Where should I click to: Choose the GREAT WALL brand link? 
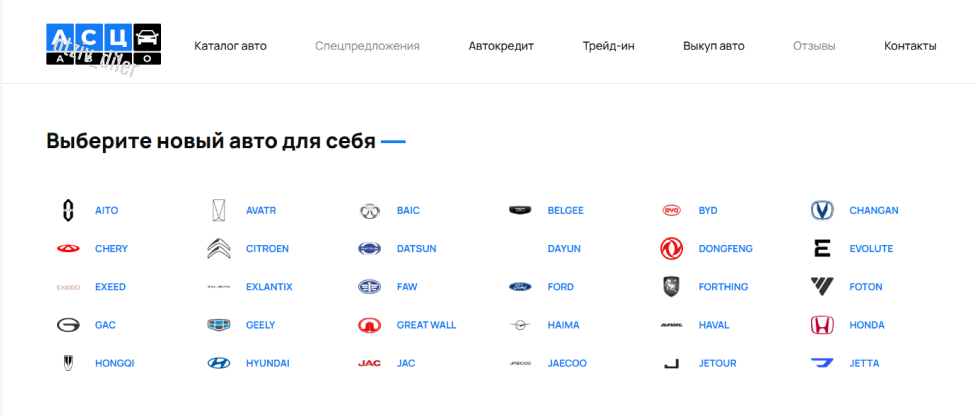click(426, 325)
